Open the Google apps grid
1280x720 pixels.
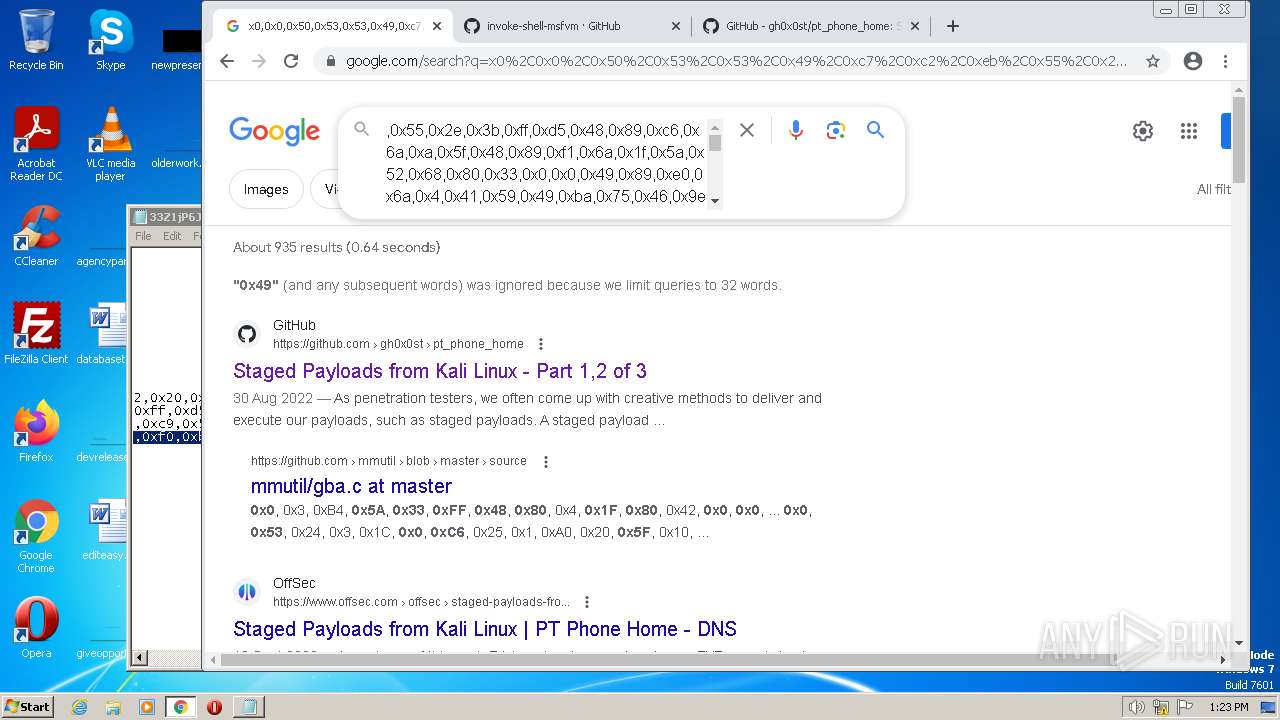point(1188,131)
